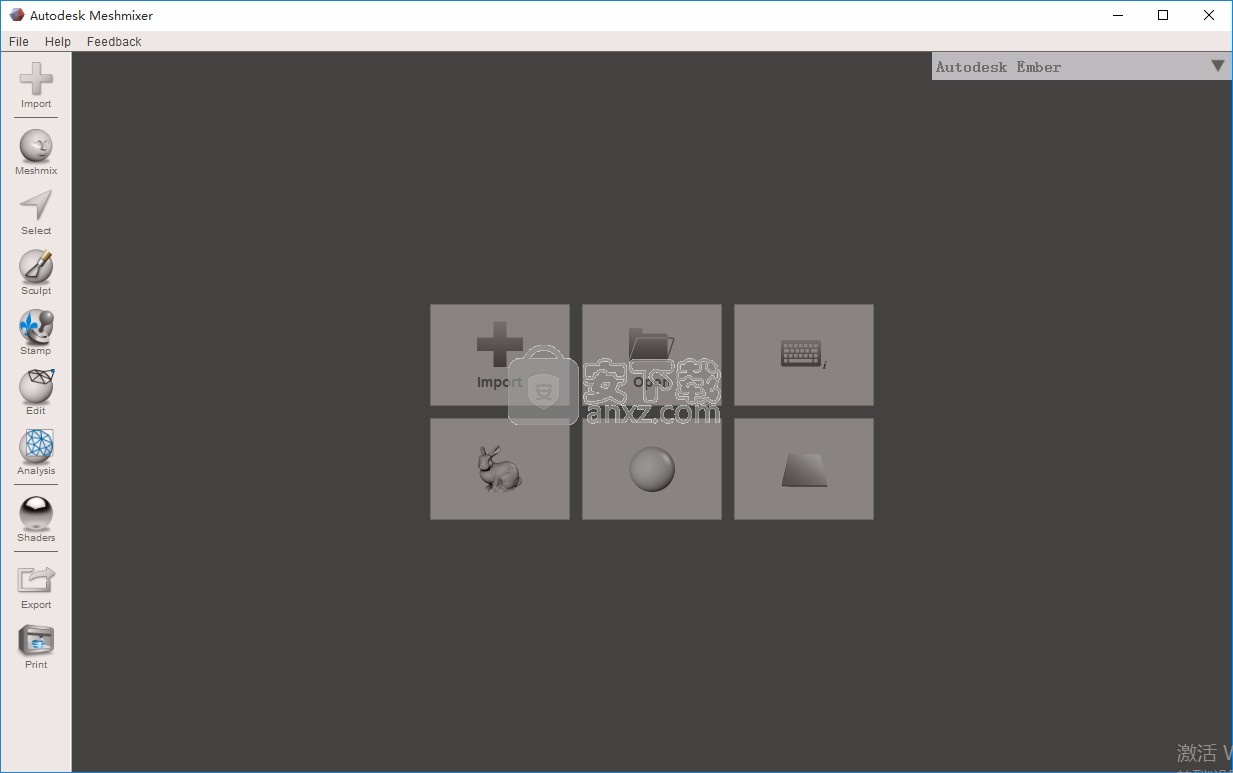The width and height of the screenshot is (1233, 773).
Task: Activate the Select arrow tool
Action: pyautogui.click(x=36, y=212)
